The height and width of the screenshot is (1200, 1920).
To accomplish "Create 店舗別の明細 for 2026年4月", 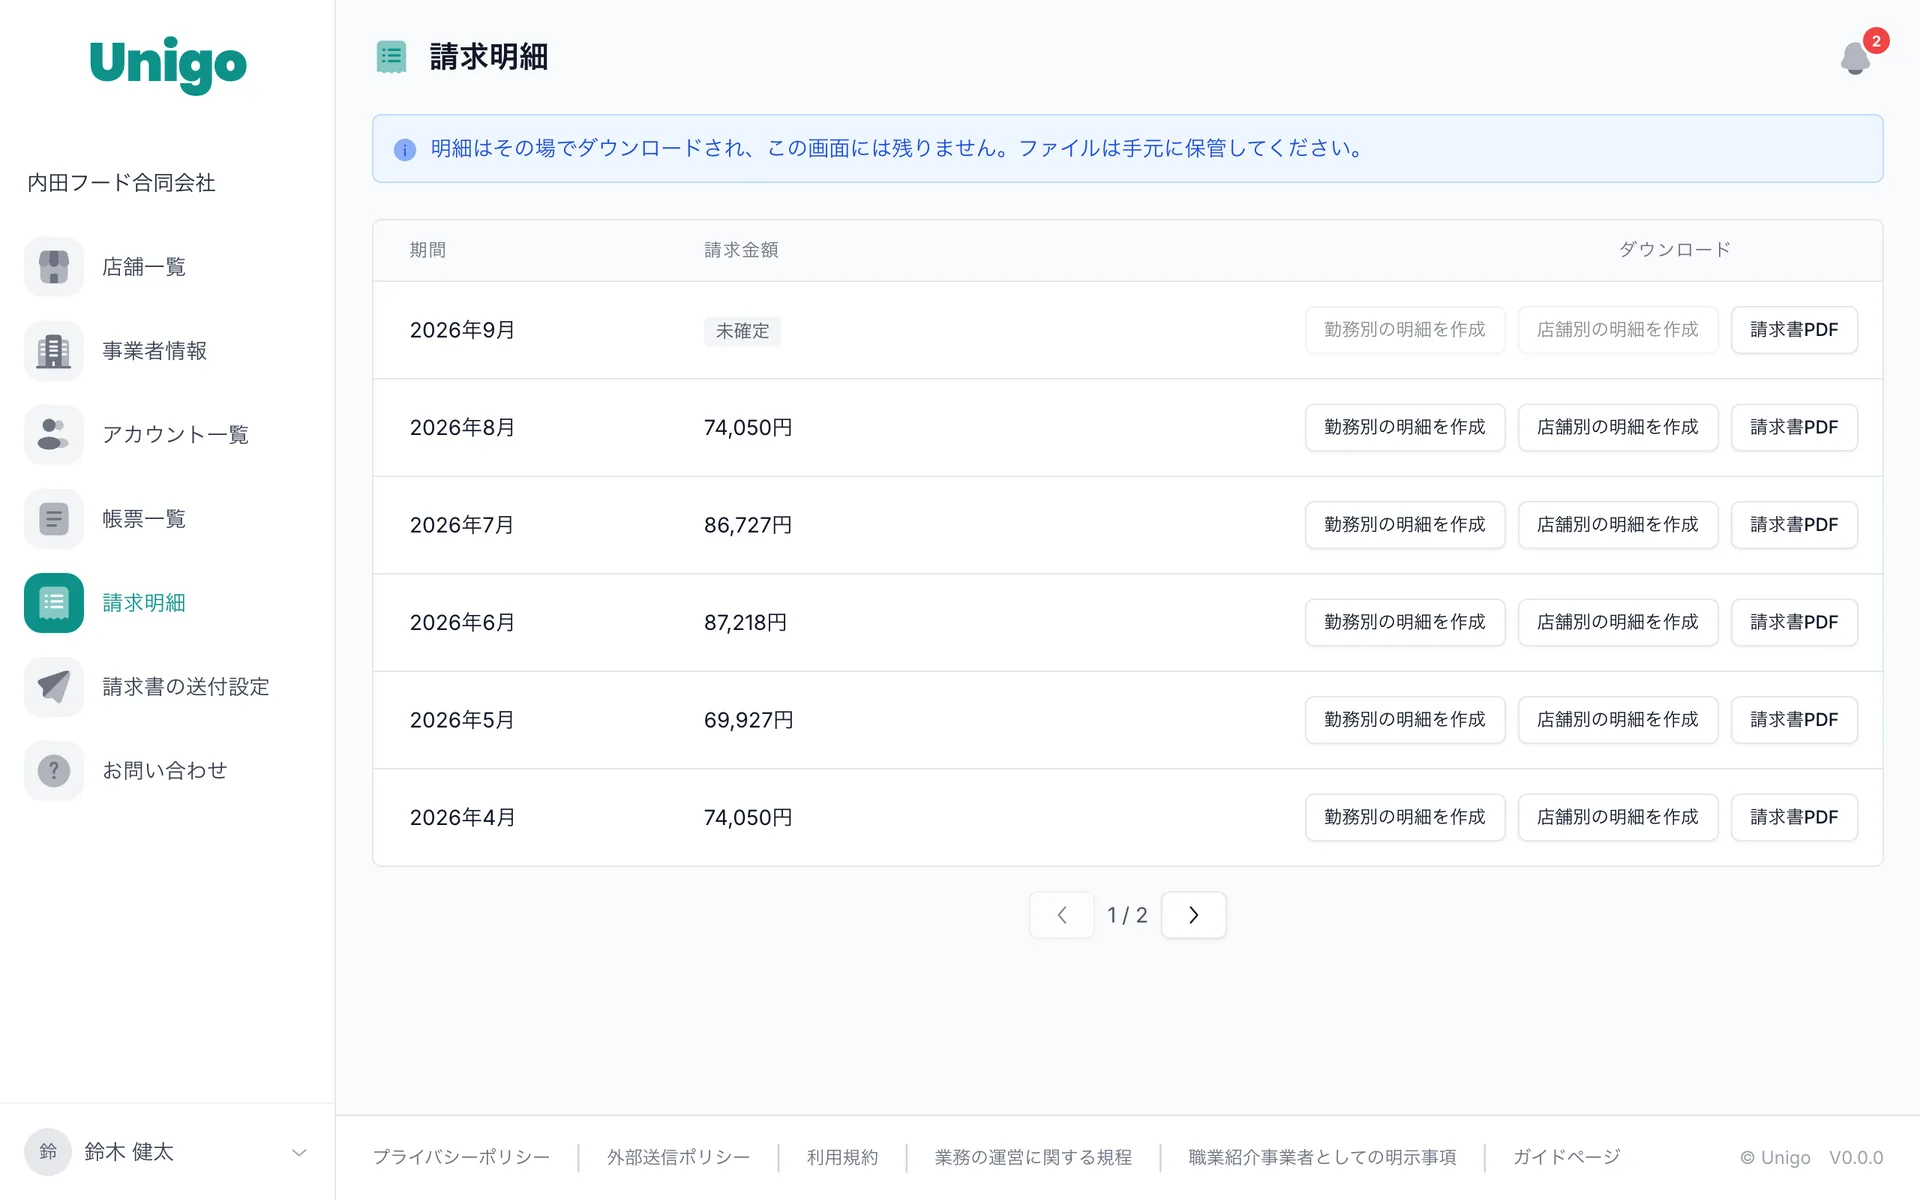I will pyautogui.click(x=1618, y=817).
